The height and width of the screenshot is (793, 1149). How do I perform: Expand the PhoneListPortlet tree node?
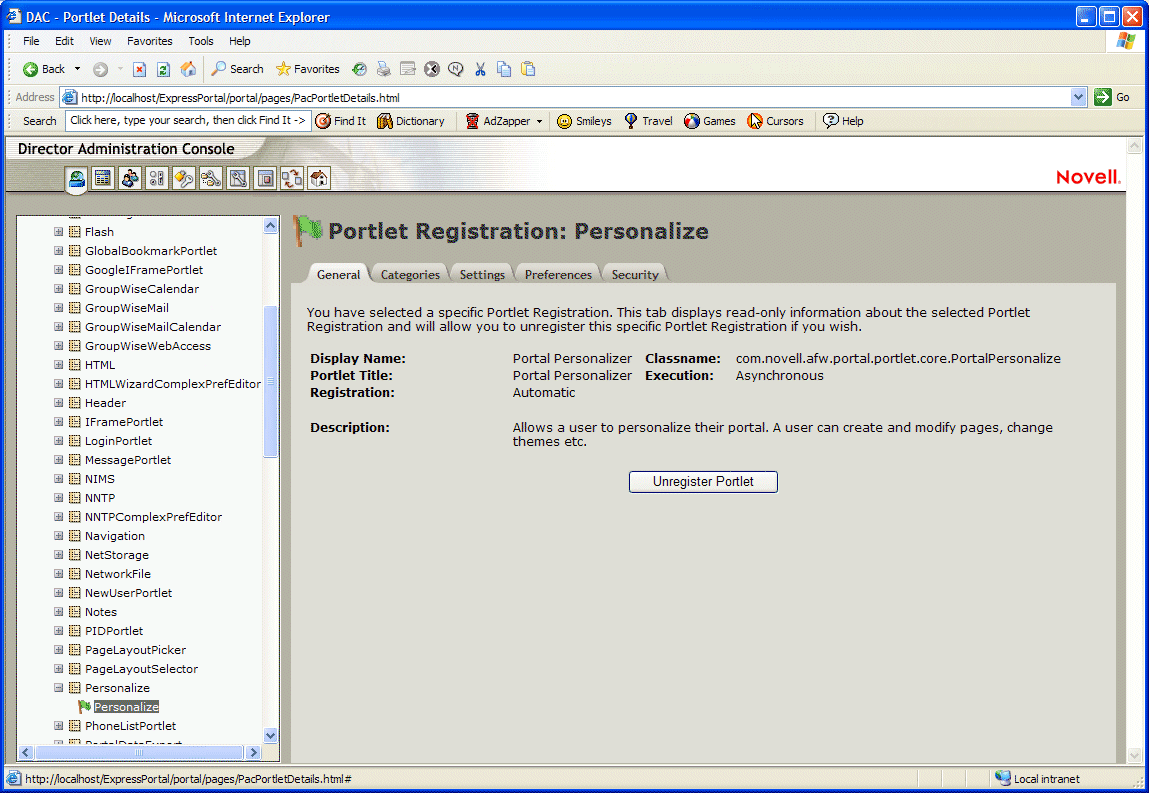[x=59, y=726]
